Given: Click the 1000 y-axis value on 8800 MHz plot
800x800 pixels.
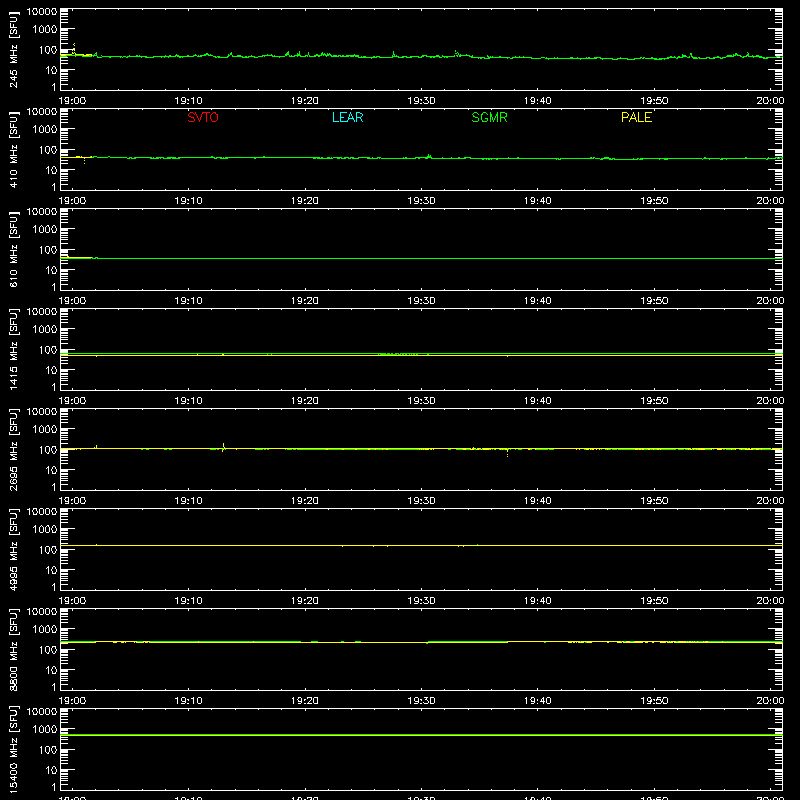Looking at the screenshot, I should 45,629.
